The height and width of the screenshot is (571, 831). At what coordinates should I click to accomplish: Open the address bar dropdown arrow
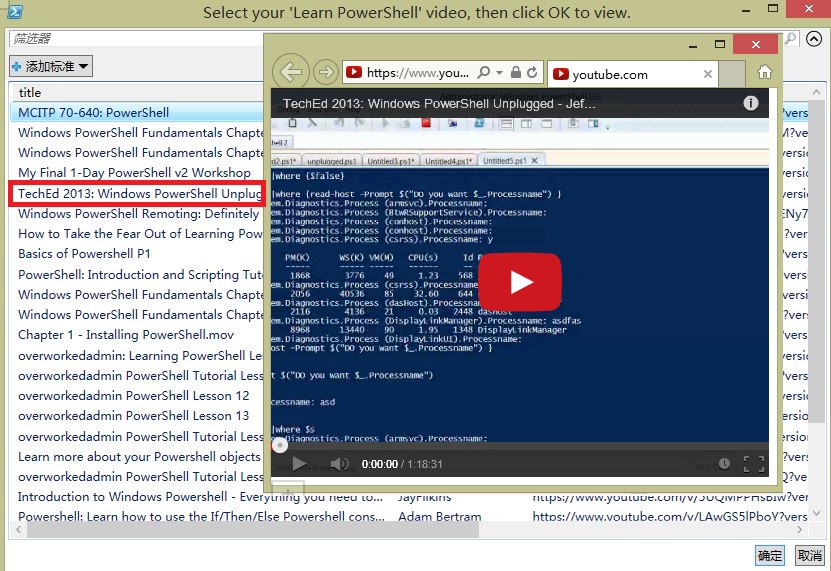(x=499, y=73)
